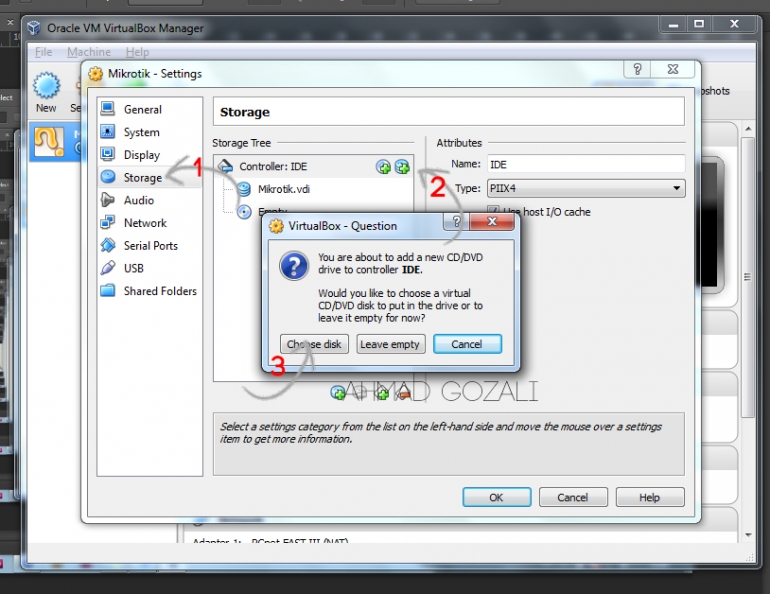
Task: Click the Add hard disk icon
Action: point(402,167)
